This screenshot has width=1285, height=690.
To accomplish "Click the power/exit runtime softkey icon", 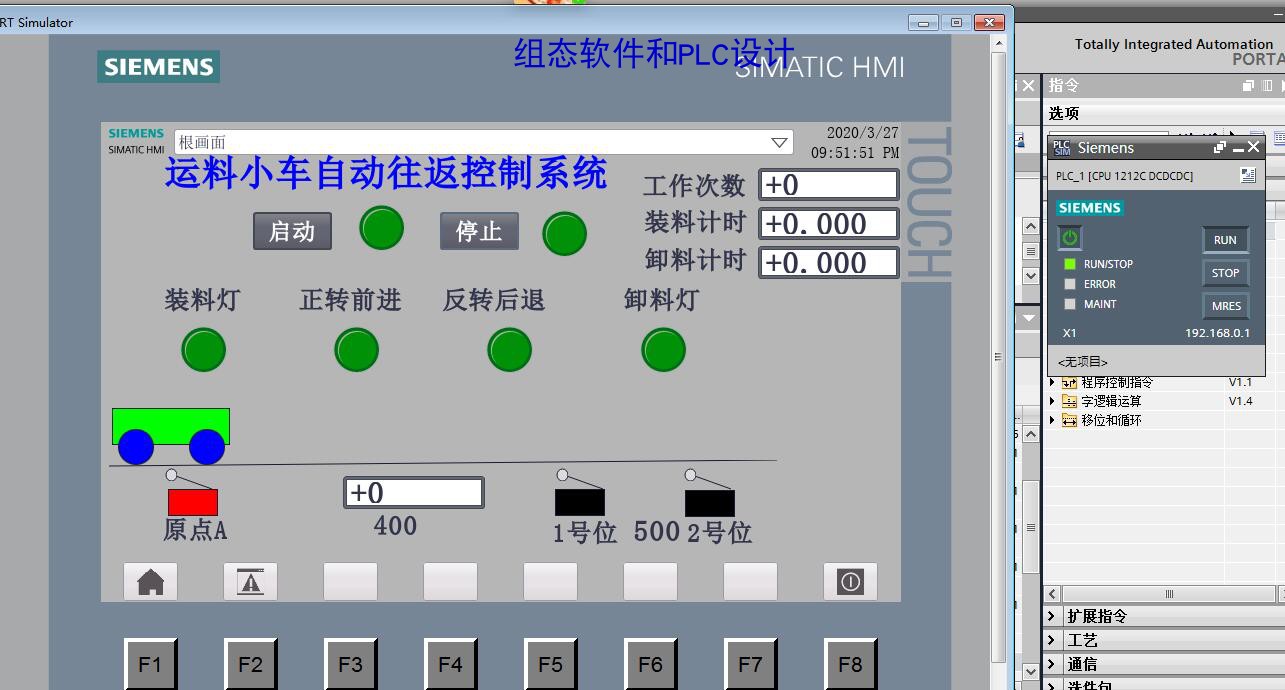I will [x=850, y=581].
